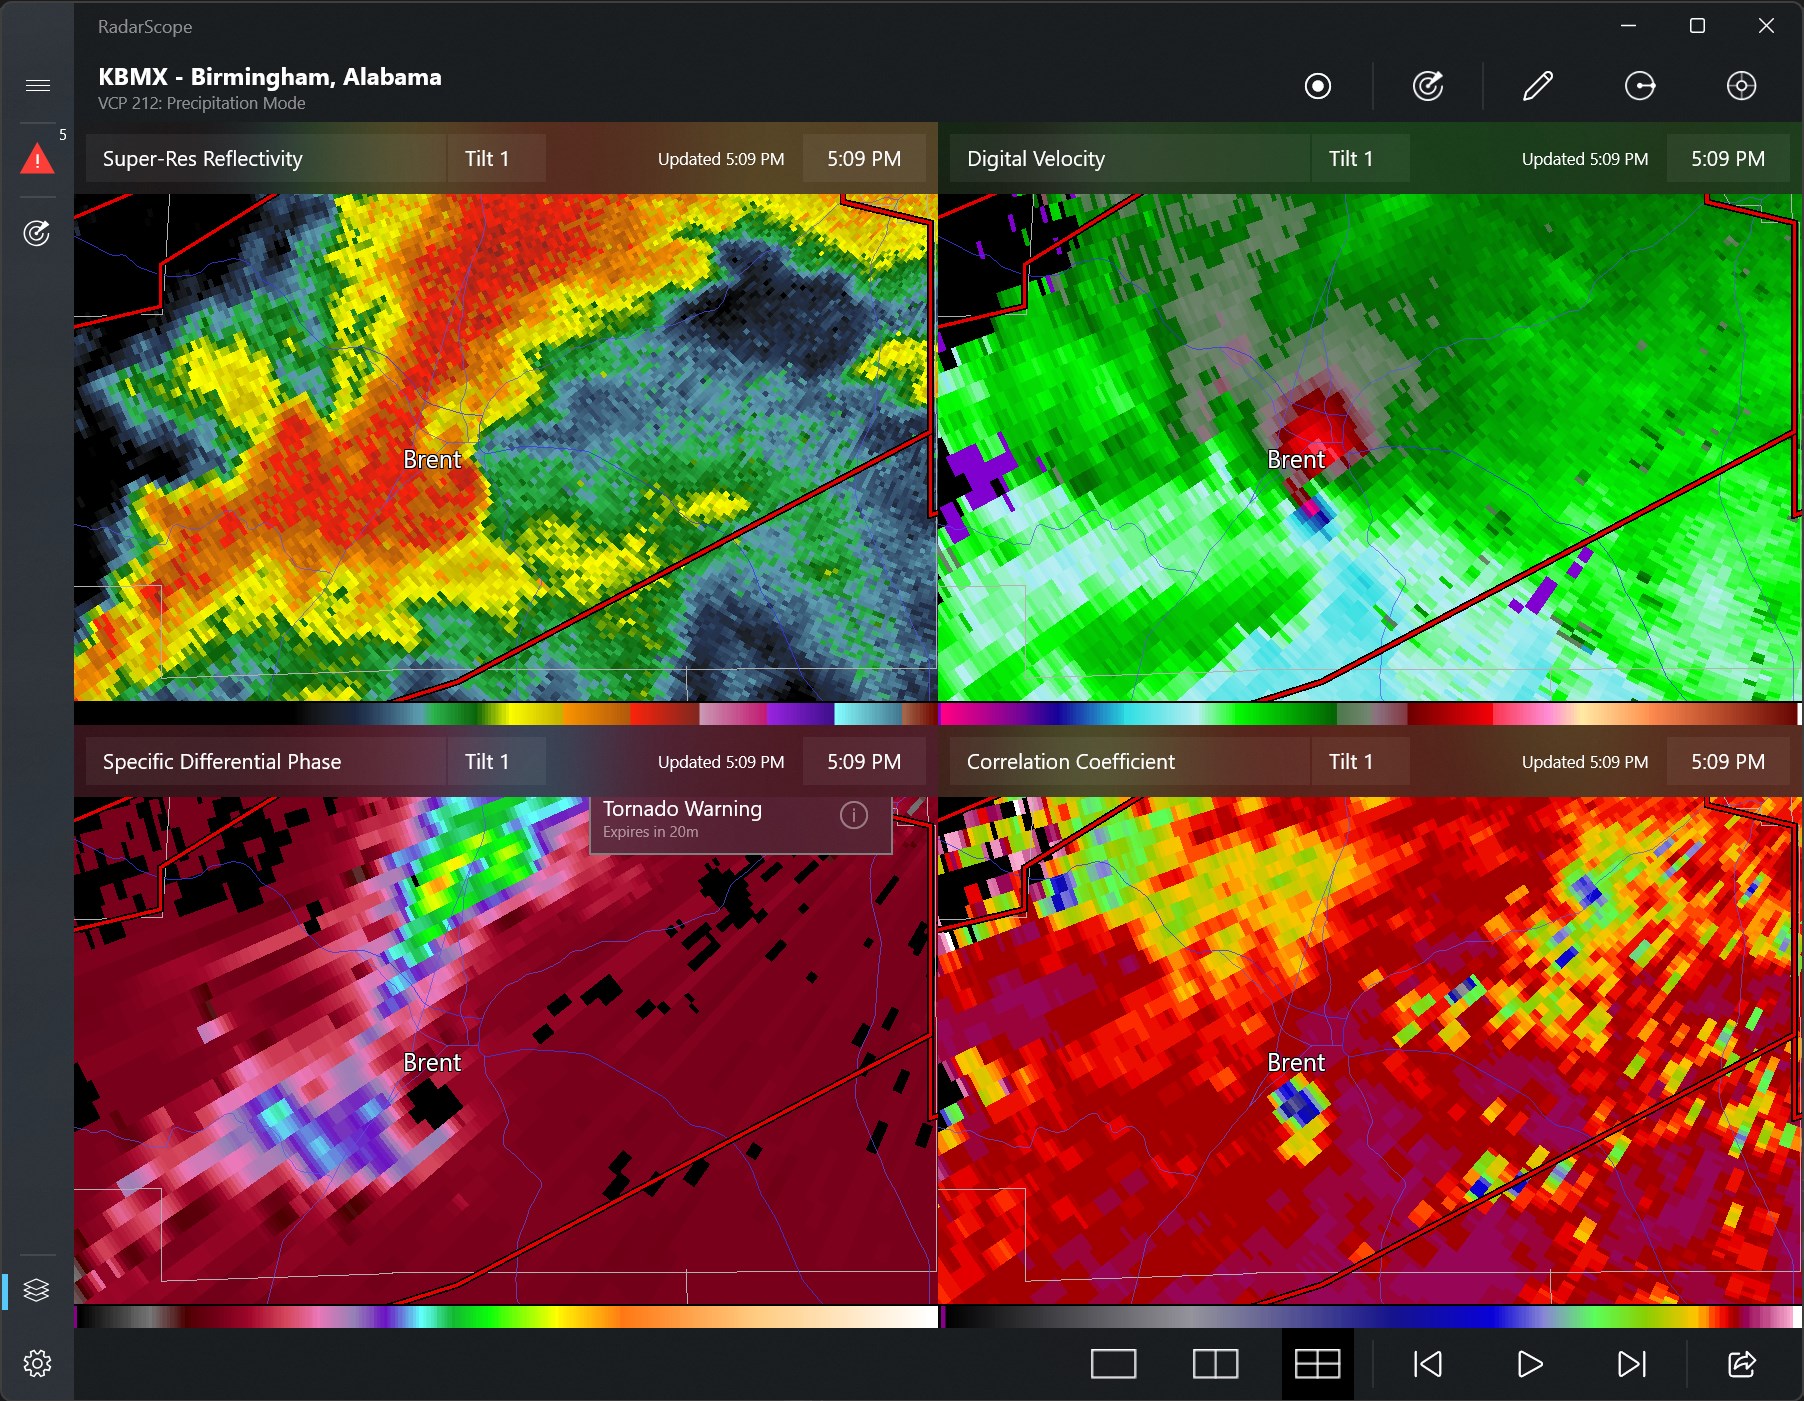Image resolution: width=1804 pixels, height=1401 pixels.
Task: View the 5 active weather alerts
Action: pos(38,157)
